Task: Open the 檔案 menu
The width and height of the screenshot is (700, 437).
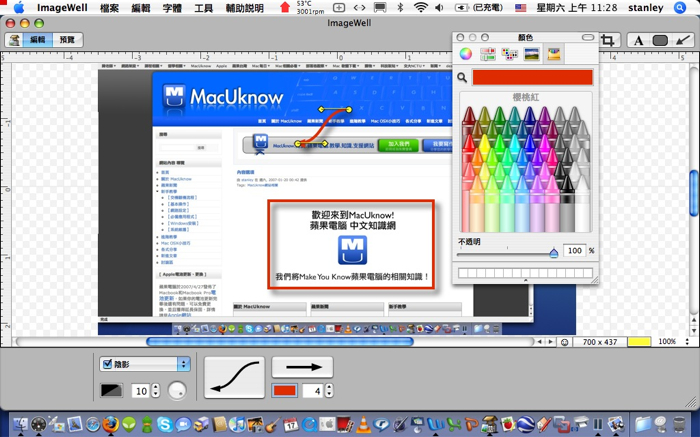Action: [x=109, y=8]
